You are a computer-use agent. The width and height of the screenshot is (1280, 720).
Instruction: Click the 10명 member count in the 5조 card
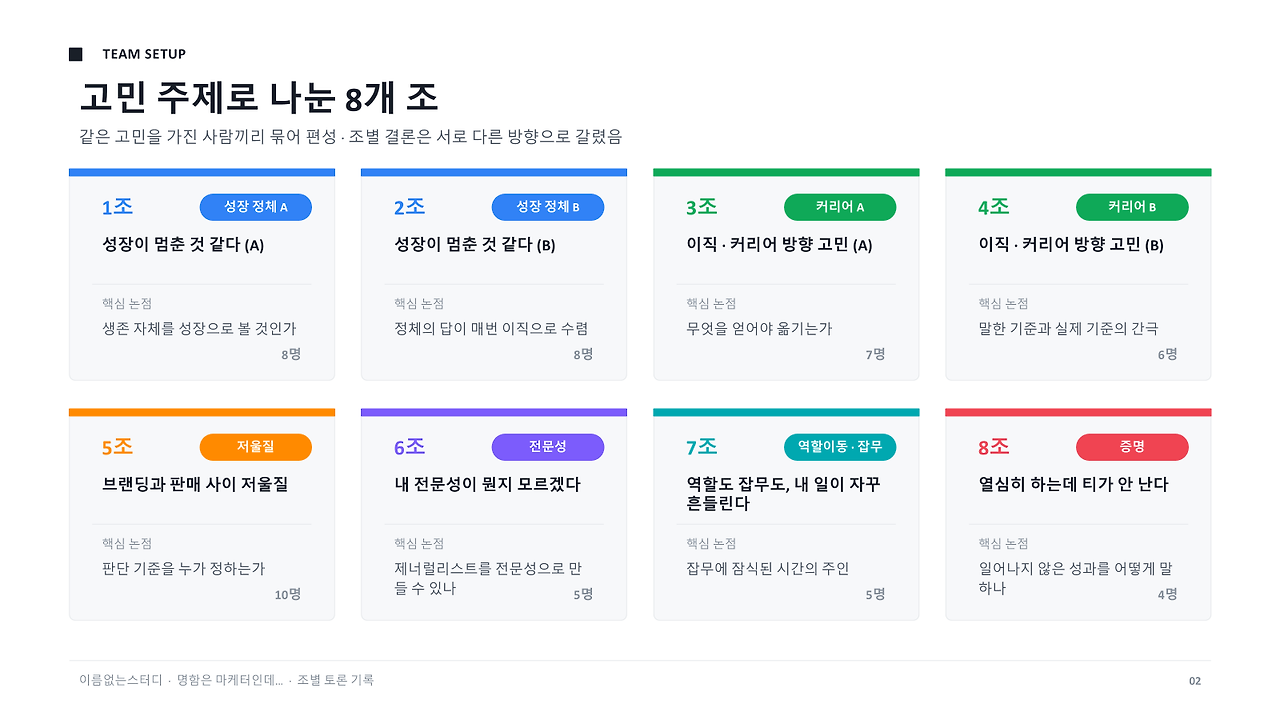pos(288,594)
